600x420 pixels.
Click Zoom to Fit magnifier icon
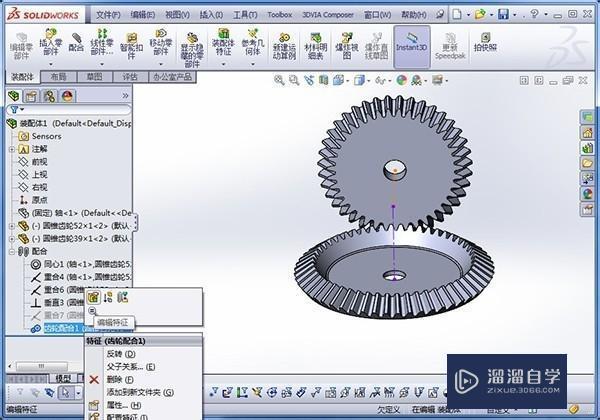click(x=279, y=80)
